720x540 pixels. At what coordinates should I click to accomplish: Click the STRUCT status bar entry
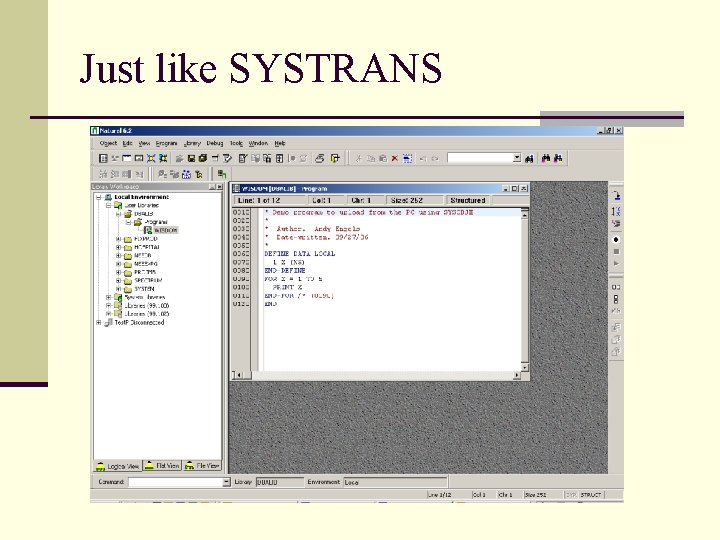(x=591, y=495)
